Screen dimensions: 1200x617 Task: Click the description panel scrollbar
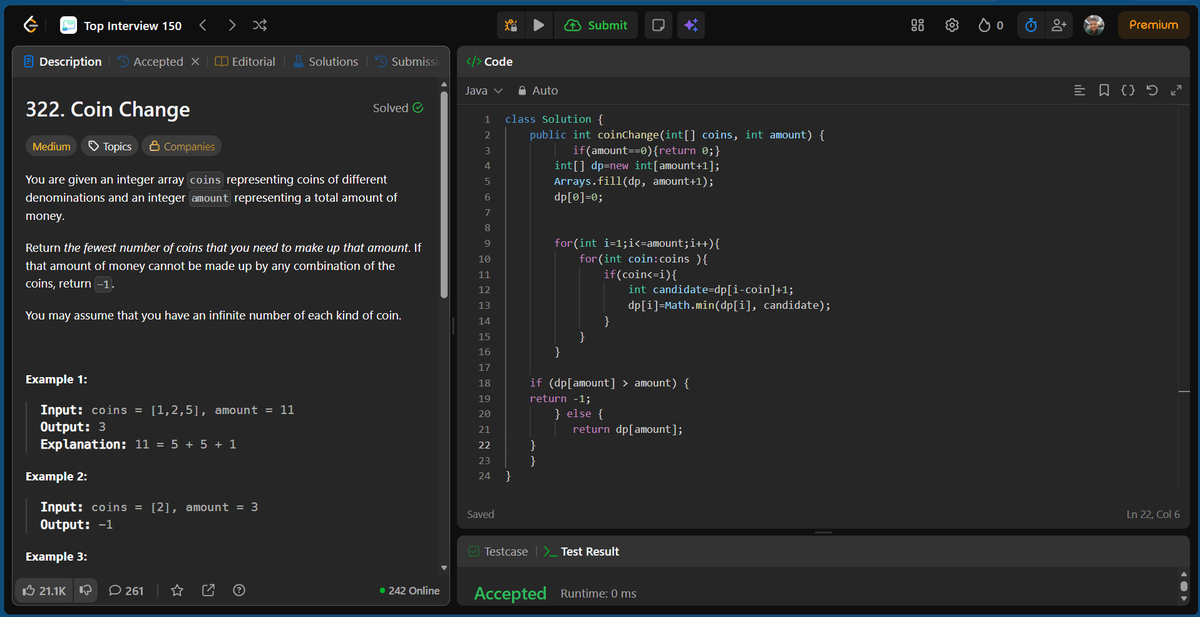(x=444, y=197)
